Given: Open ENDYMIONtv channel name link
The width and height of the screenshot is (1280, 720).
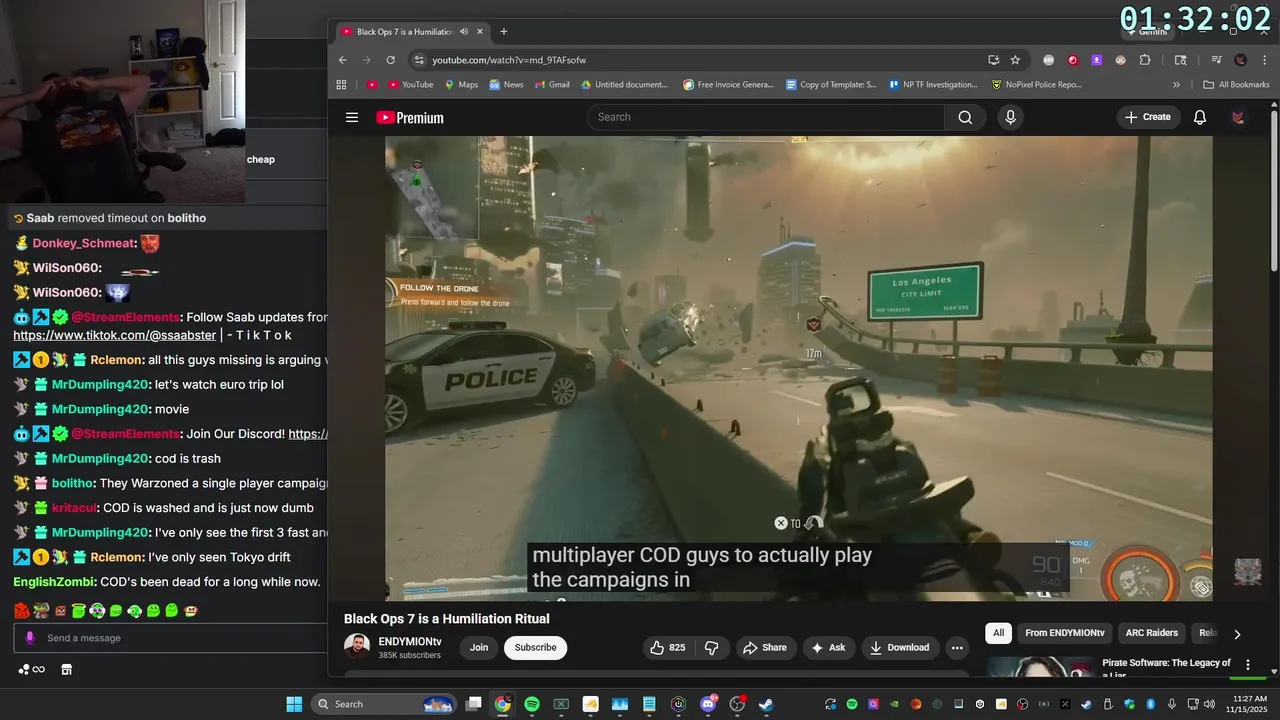Looking at the screenshot, I should (409, 642).
